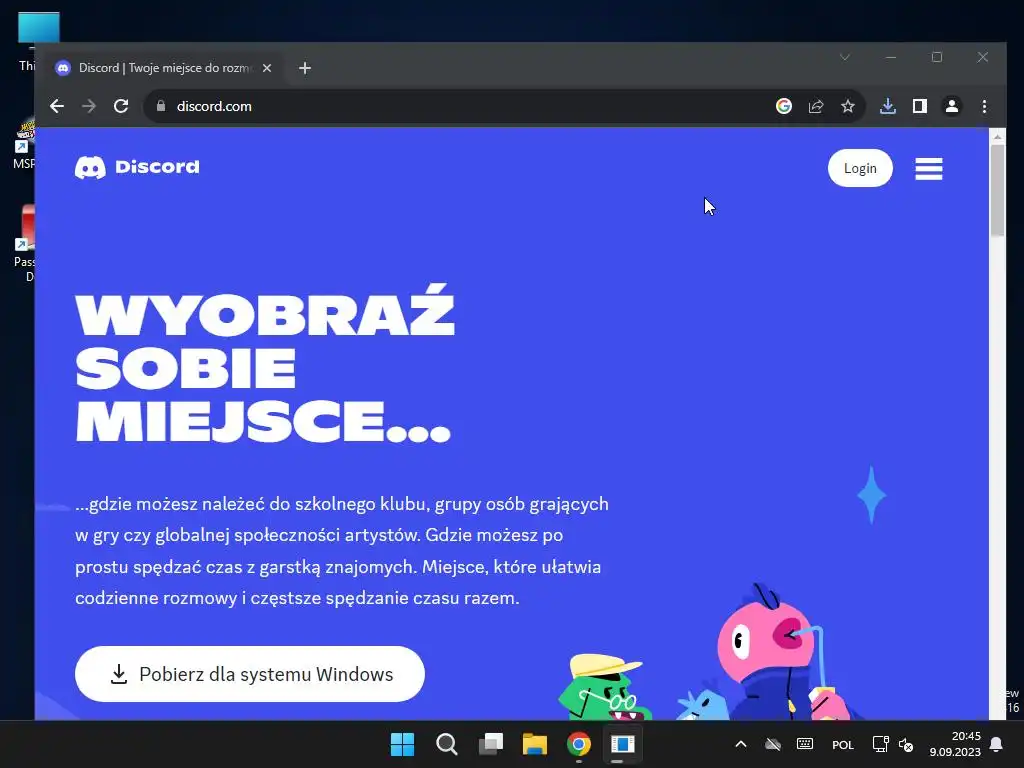Image resolution: width=1024 pixels, height=768 pixels.
Task: Click the discord.com address bar
Action: (457, 106)
